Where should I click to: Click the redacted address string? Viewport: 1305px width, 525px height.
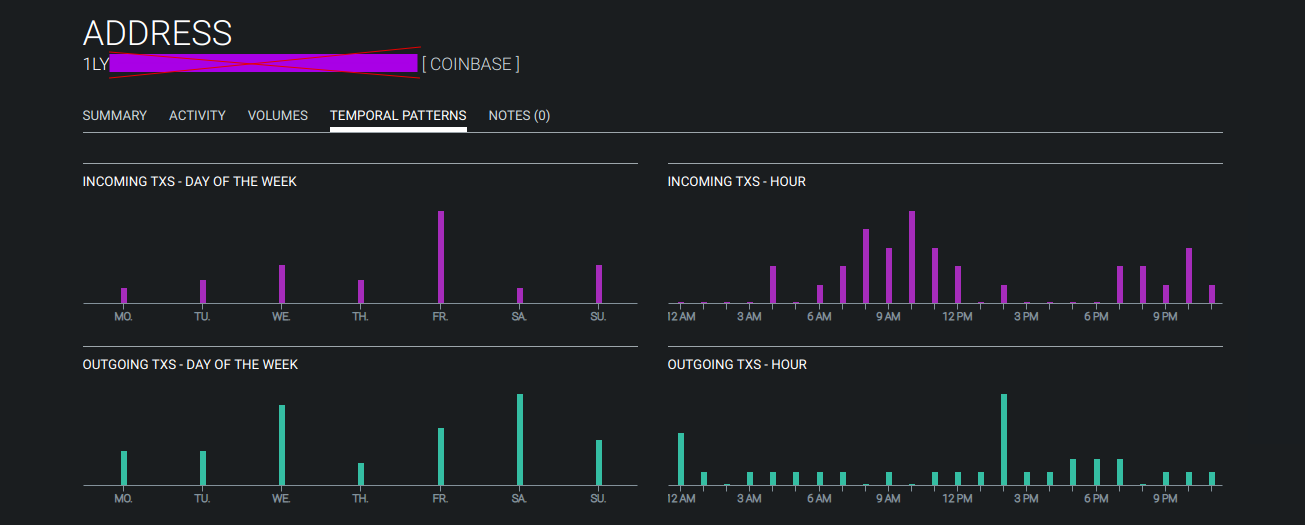(263, 64)
